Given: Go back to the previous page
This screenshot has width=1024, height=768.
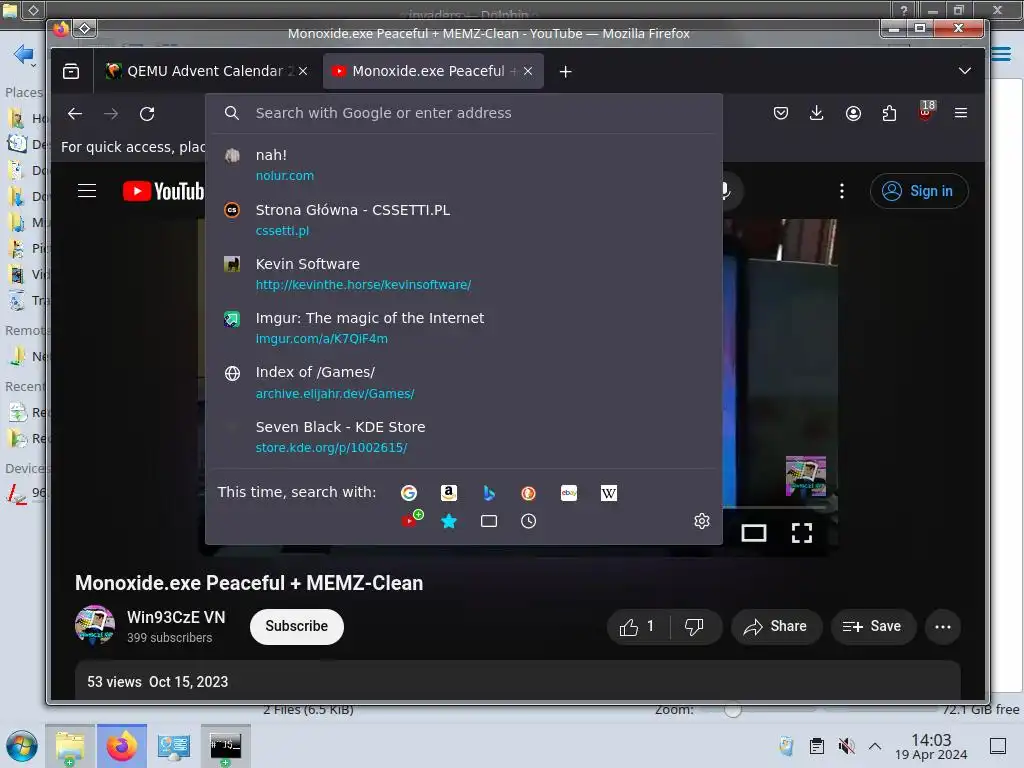Looking at the screenshot, I should [75, 114].
